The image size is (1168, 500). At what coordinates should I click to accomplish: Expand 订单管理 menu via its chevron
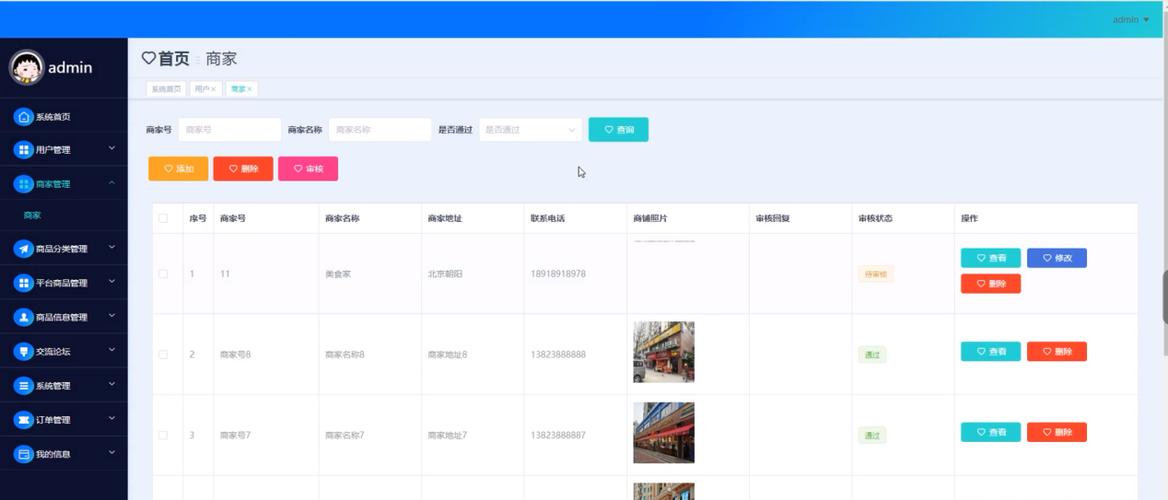112,418
